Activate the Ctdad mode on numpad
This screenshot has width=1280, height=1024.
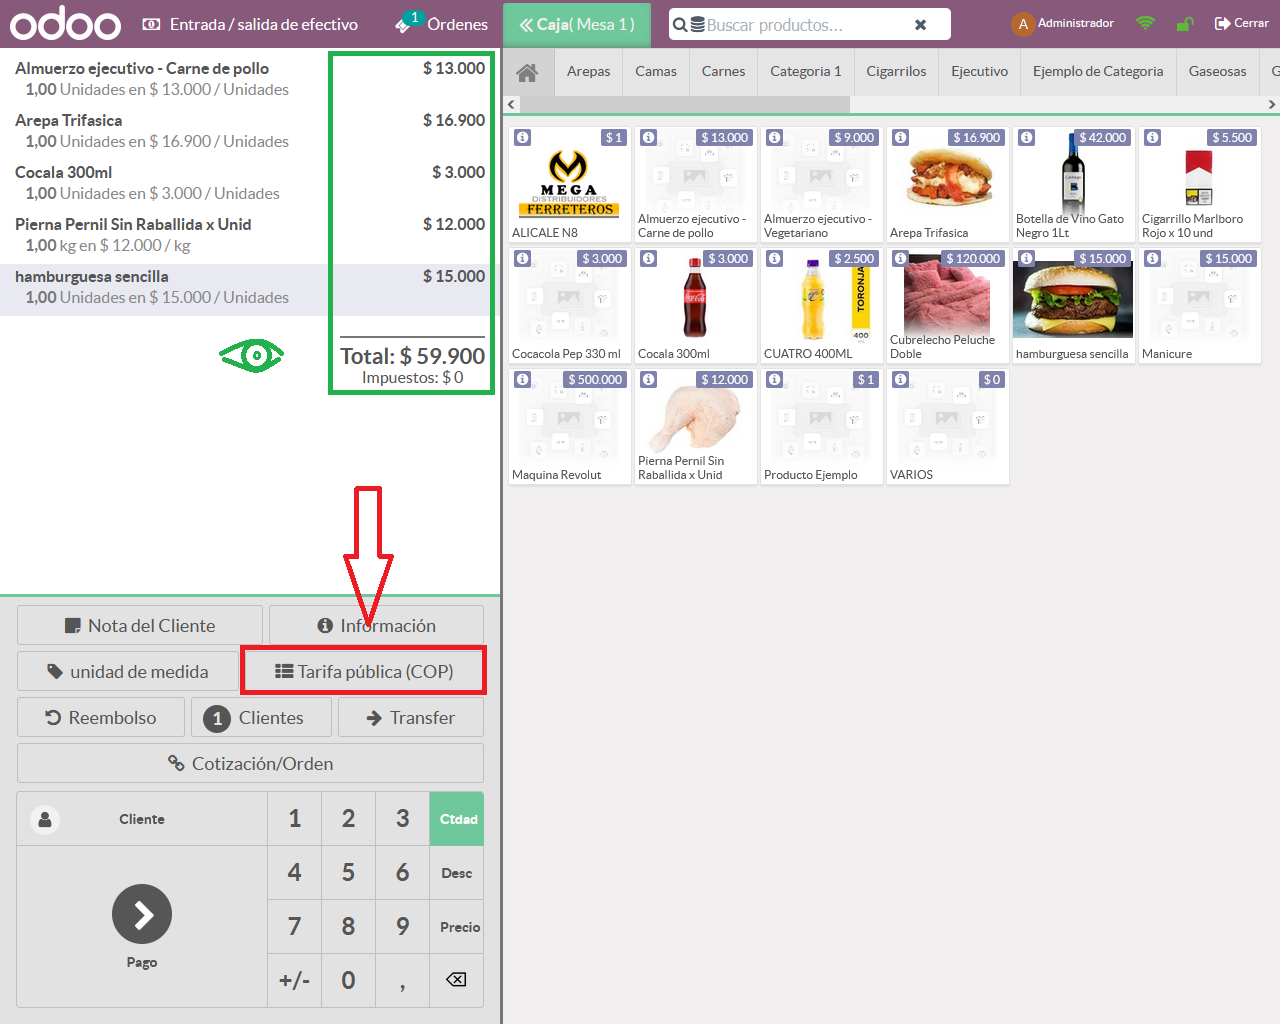coord(457,819)
